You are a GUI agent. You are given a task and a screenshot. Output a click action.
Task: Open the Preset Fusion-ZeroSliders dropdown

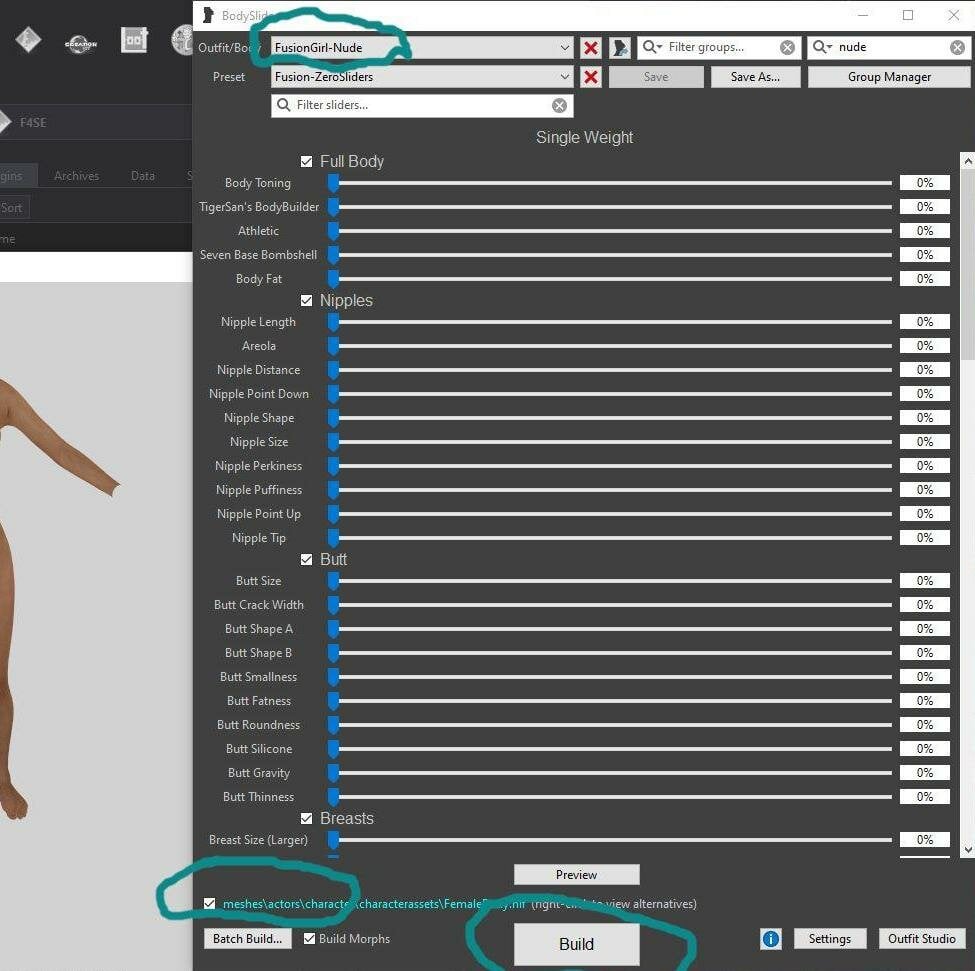point(422,77)
